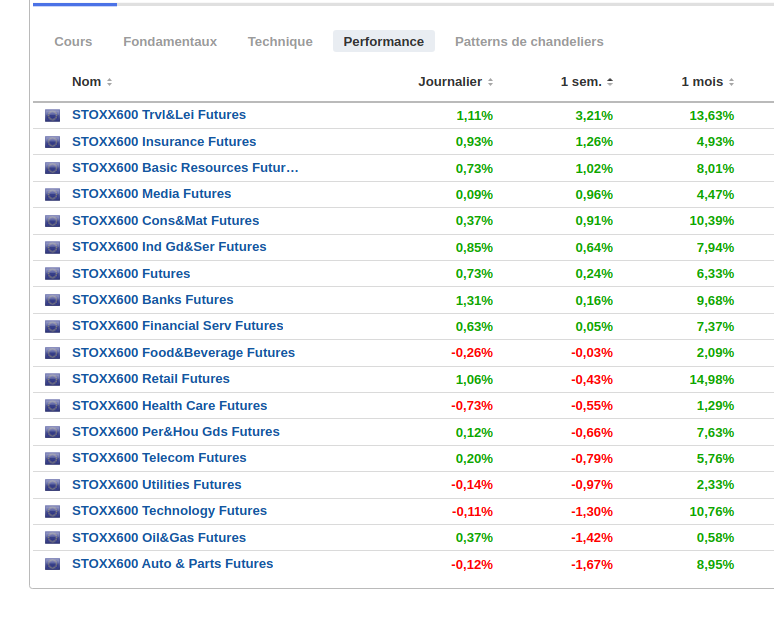This screenshot has width=774, height=623.
Task: Click the flag icon beside STOXX600 Health Care Futures
Action: click(52, 406)
